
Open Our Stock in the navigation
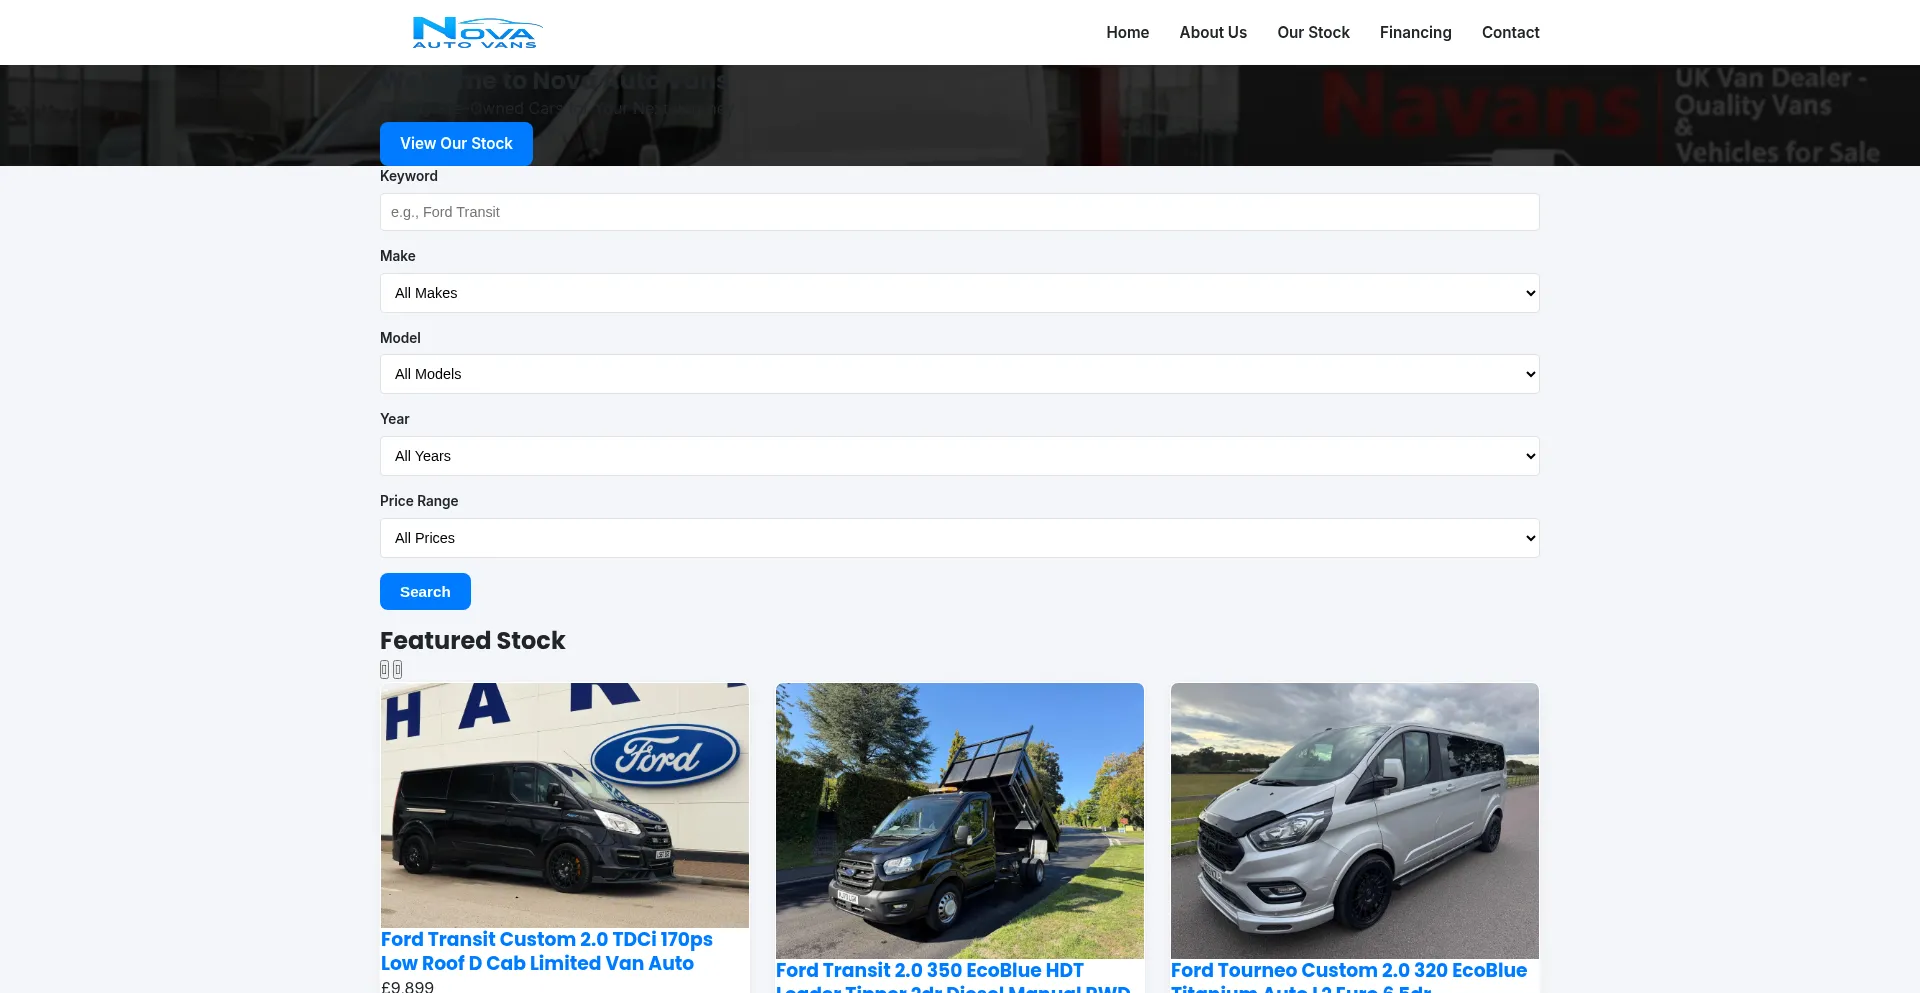(1313, 32)
